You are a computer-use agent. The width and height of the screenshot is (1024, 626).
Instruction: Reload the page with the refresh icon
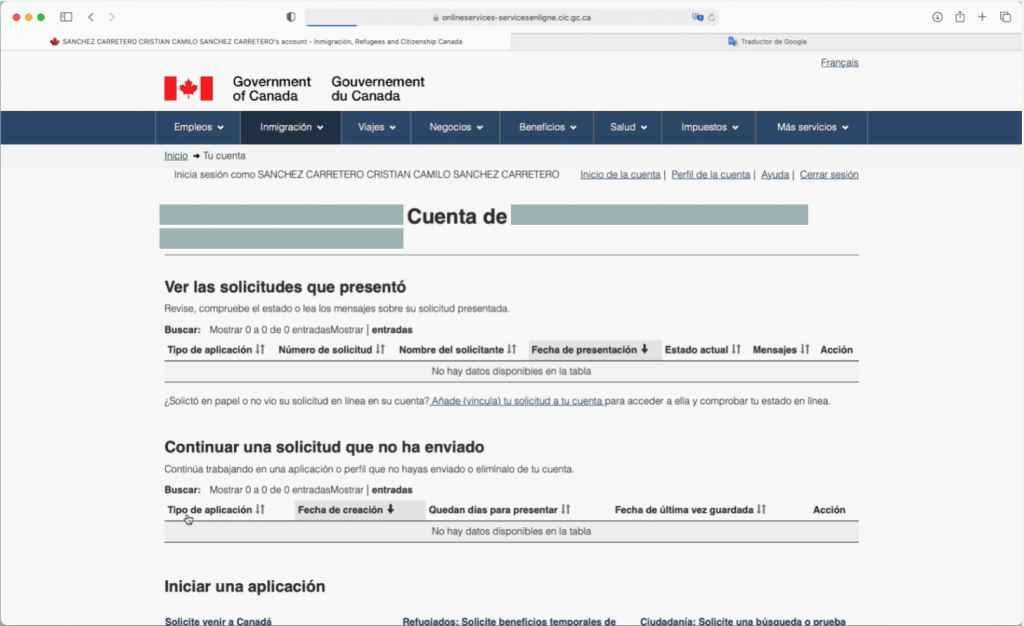coord(711,17)
